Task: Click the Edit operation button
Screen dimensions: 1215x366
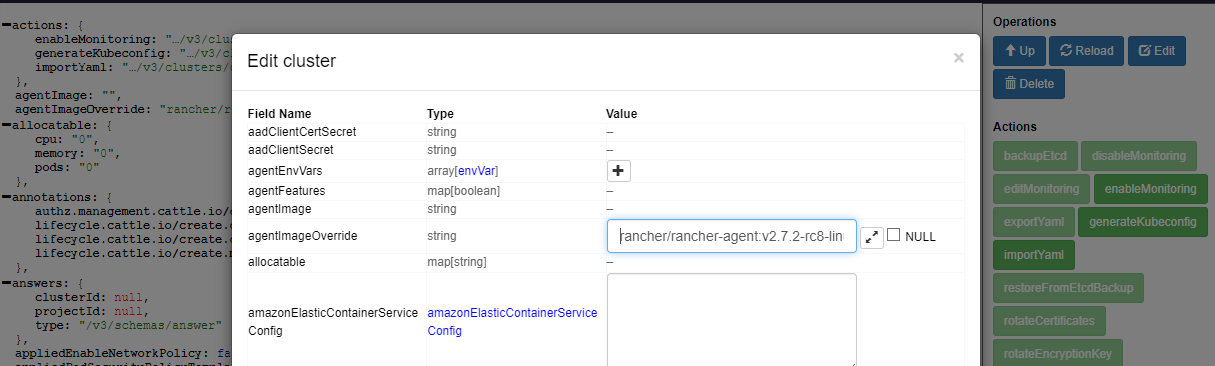Action: (1156, 51)
